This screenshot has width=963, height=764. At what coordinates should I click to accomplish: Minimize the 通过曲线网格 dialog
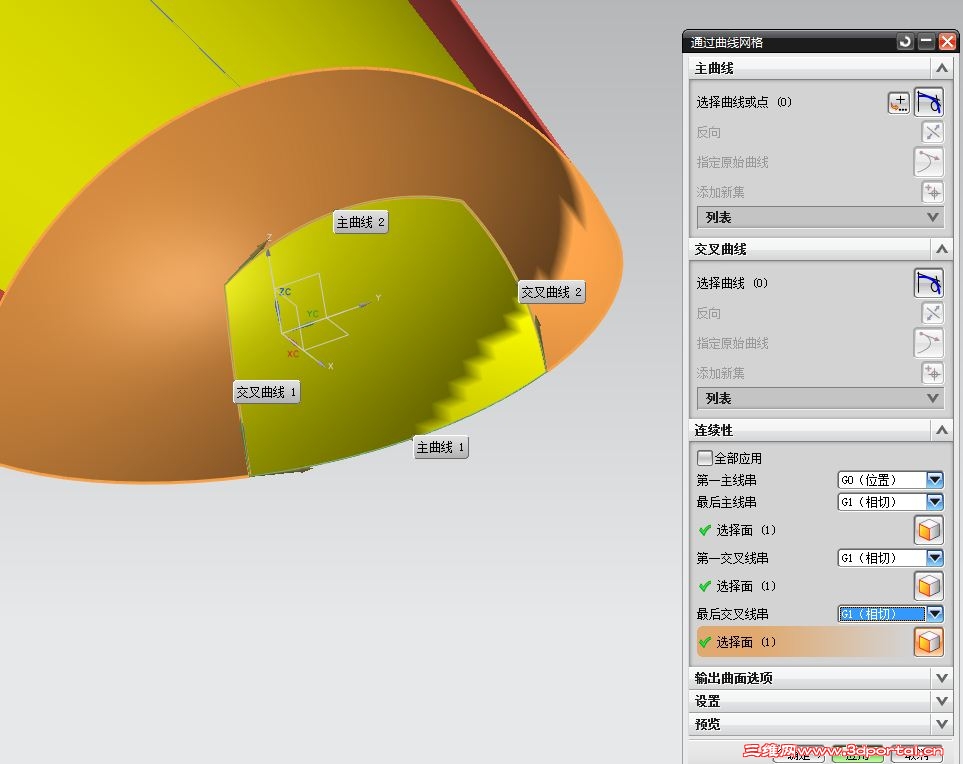coord(926,42)
